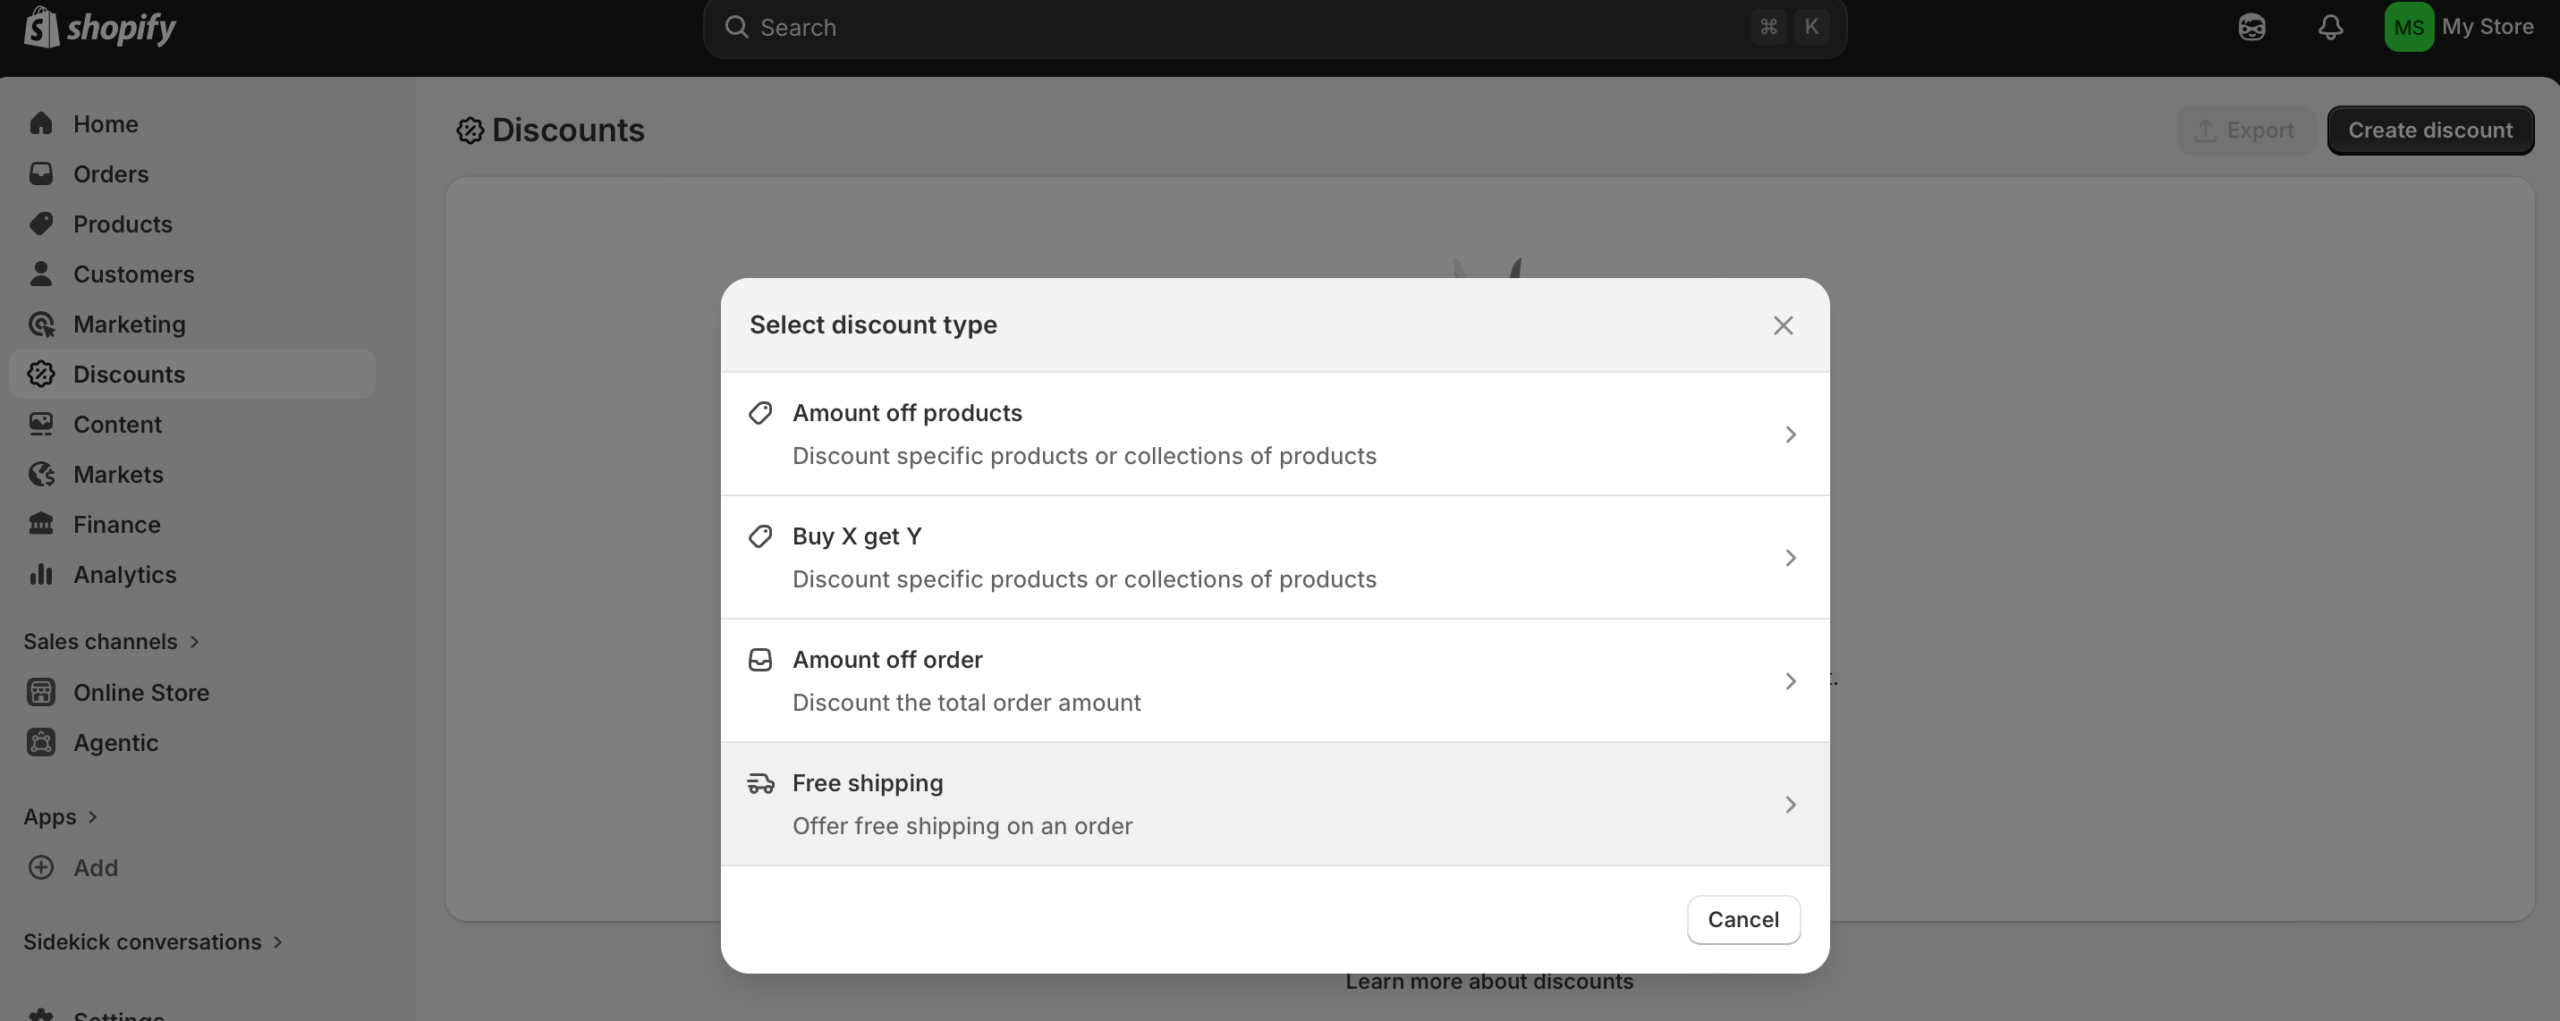This screenshot has width=2560, height=1021.
Task: Open Amount off products via chevron
Action: coord(1791,434)
